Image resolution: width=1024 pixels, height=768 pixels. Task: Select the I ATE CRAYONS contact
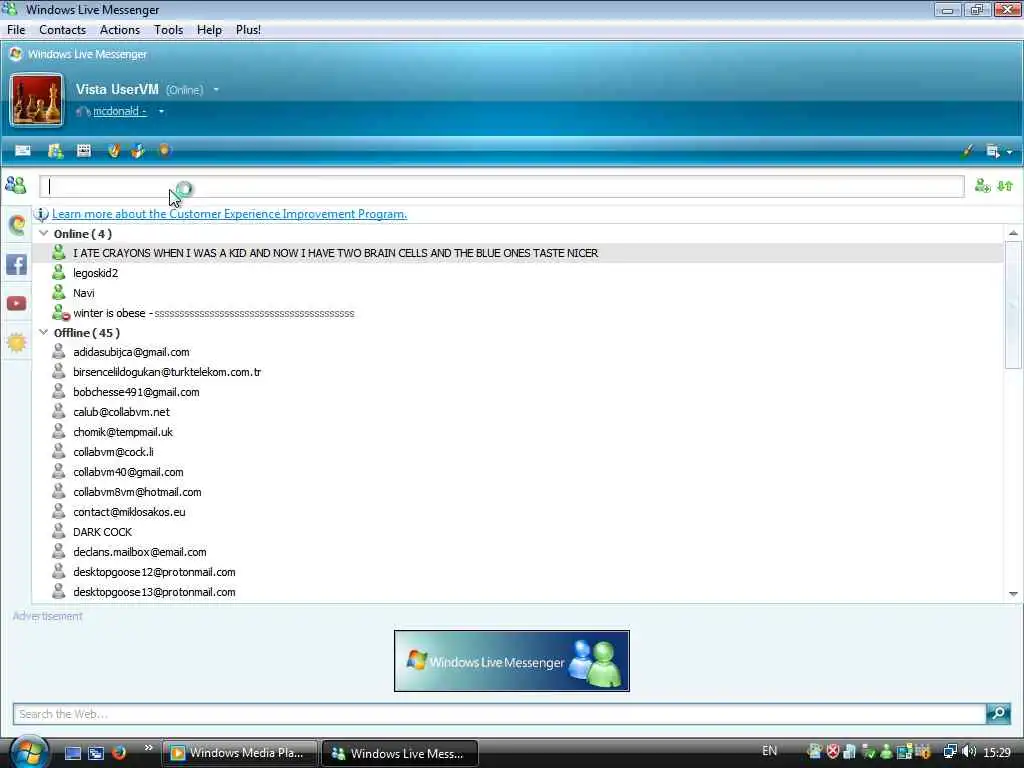(x=518, y=253)
